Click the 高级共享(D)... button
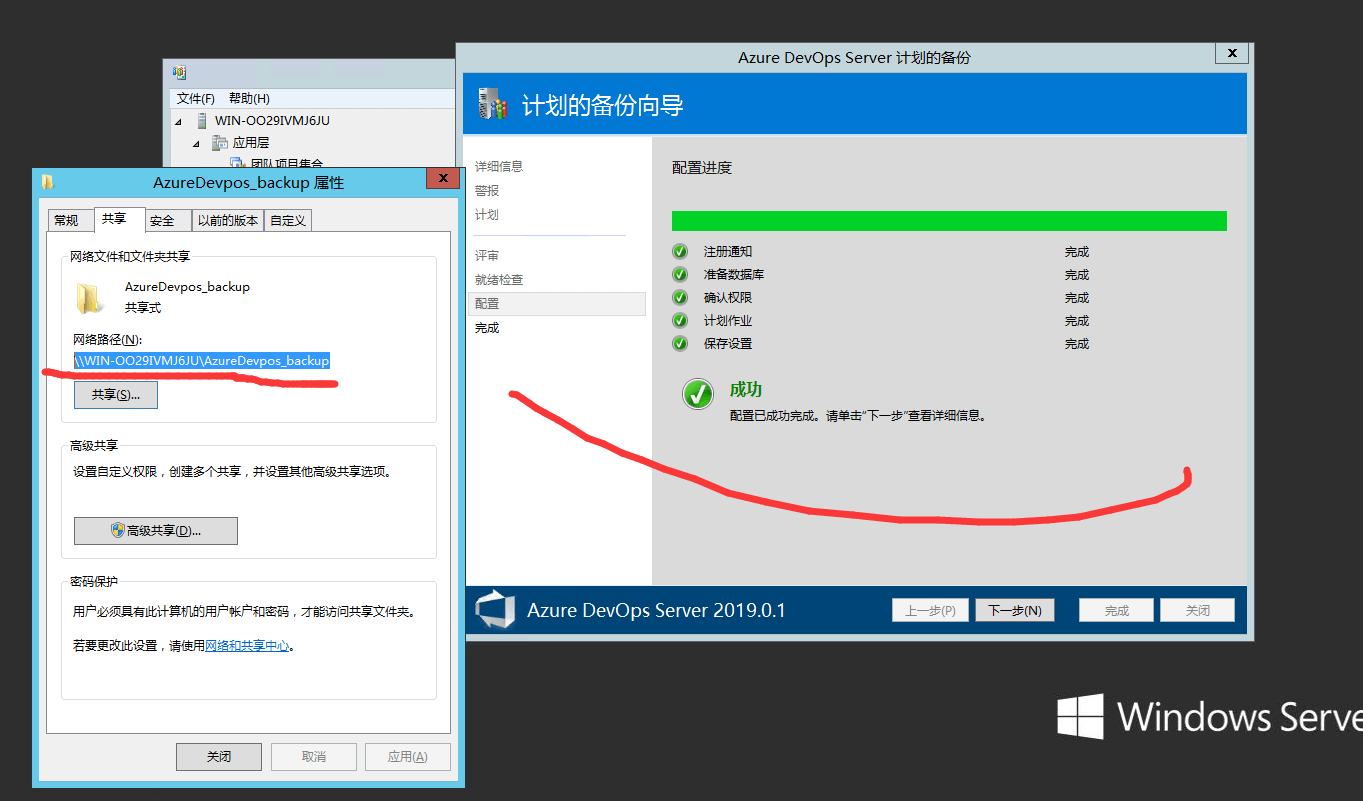The width and height of the screenshot is (1363, 801). [x=156, y=531]
